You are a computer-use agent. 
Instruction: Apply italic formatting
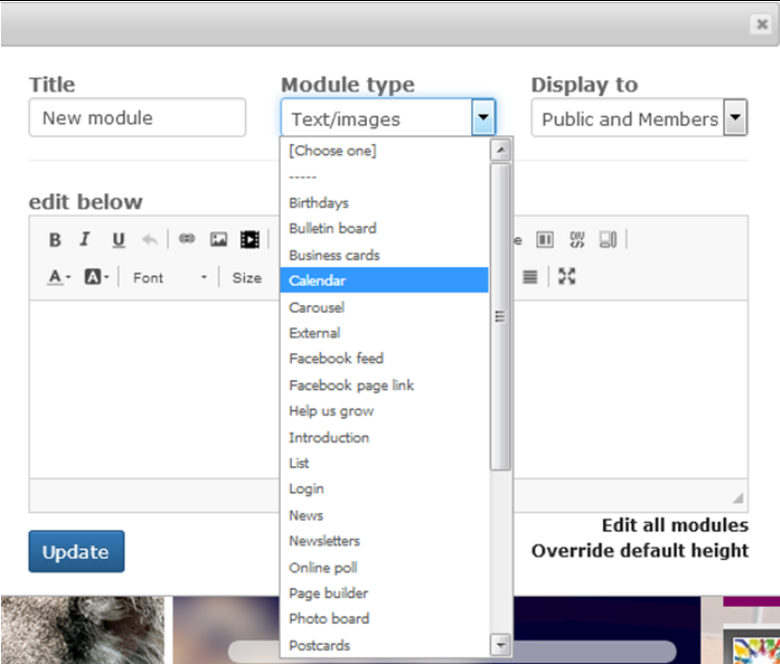click(x=85, y=240)
